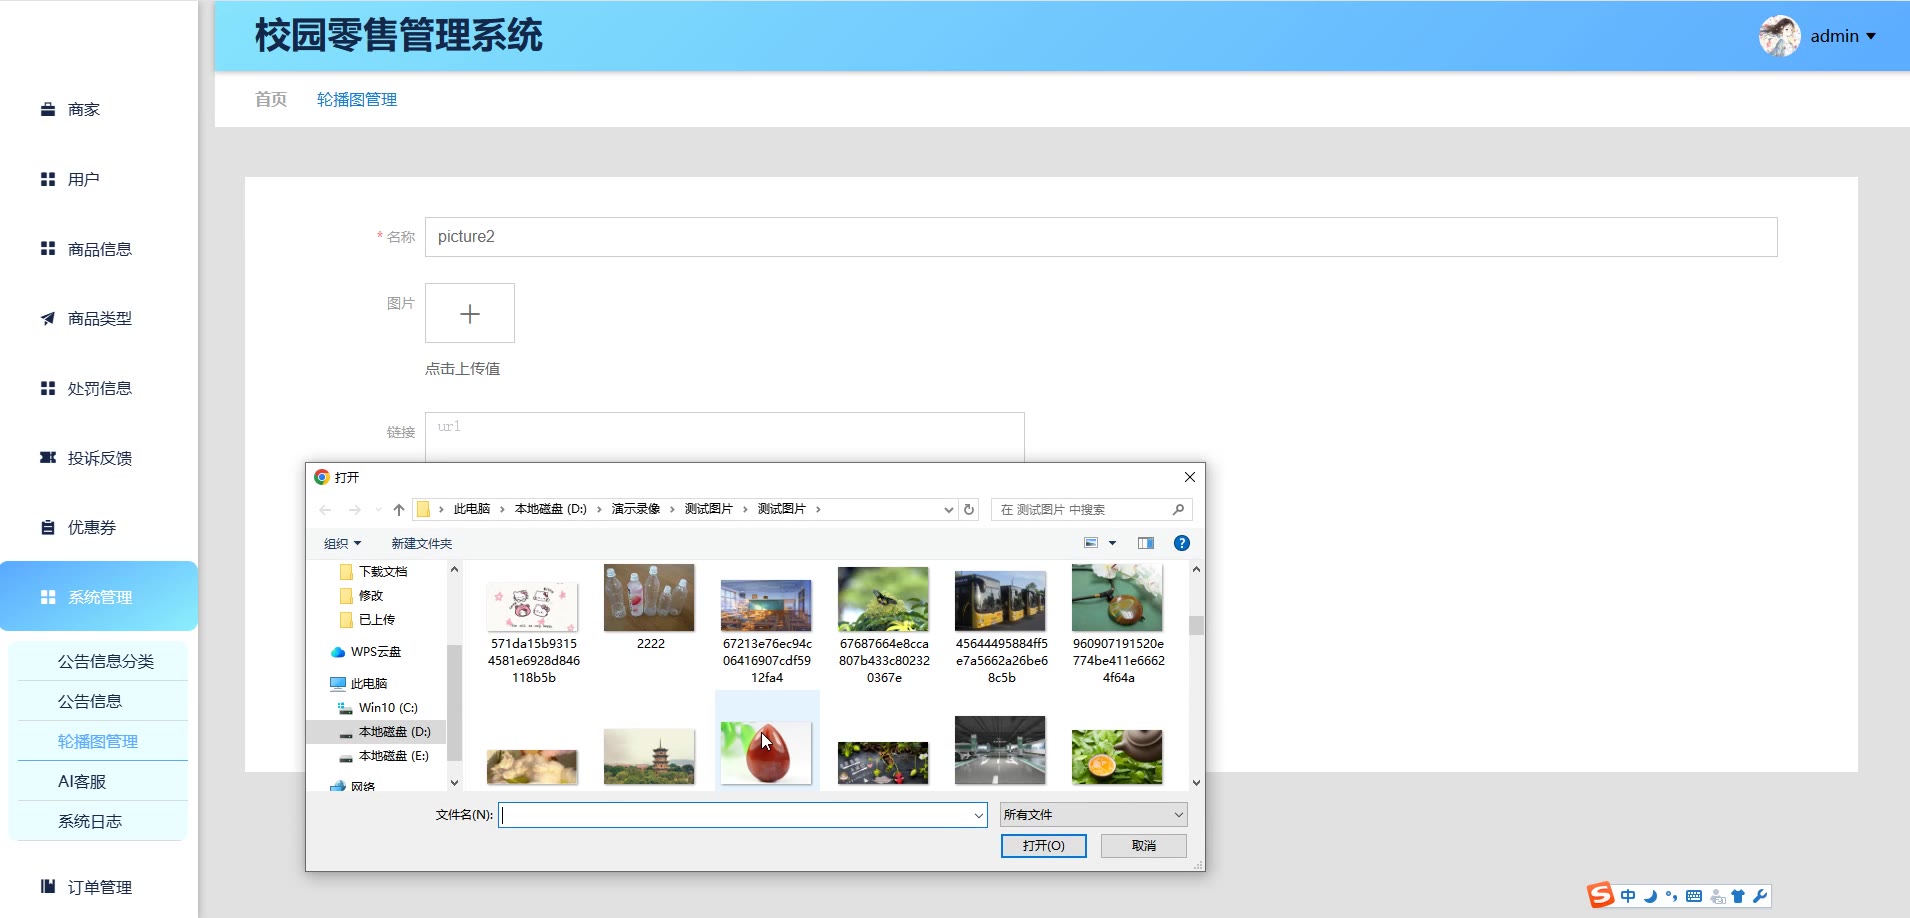The image size is (1910, 918).
Task: Select the 2222 water bottles image
Action: [x=650, y=609]
